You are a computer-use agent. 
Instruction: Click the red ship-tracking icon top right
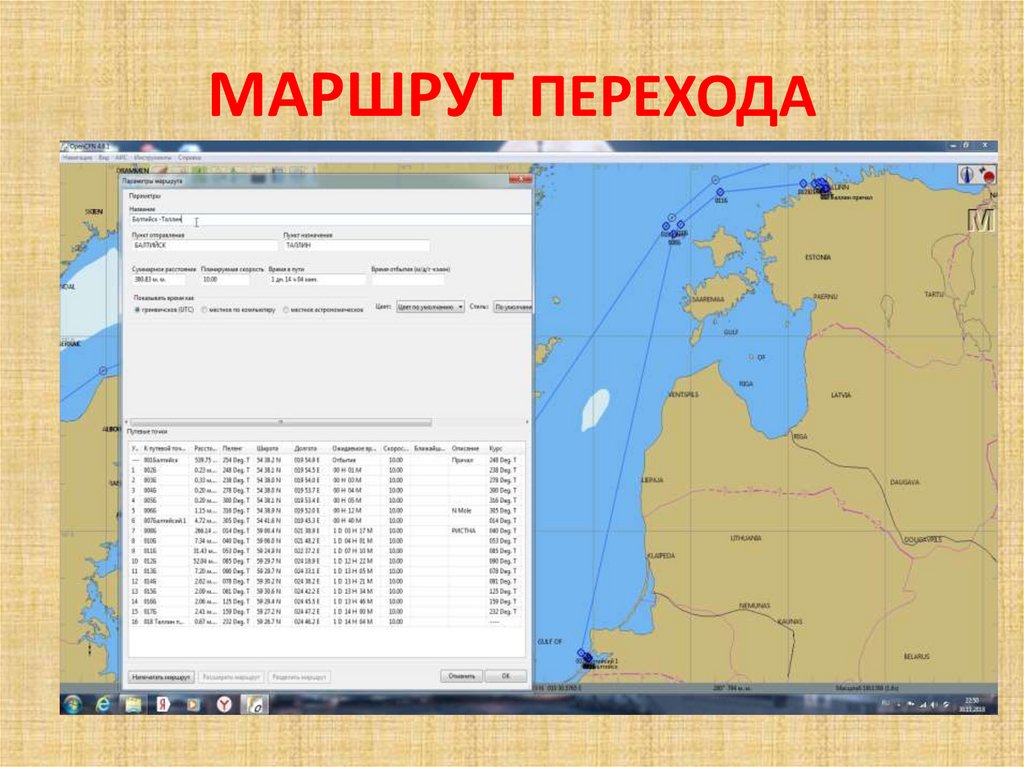click(987, 174)
